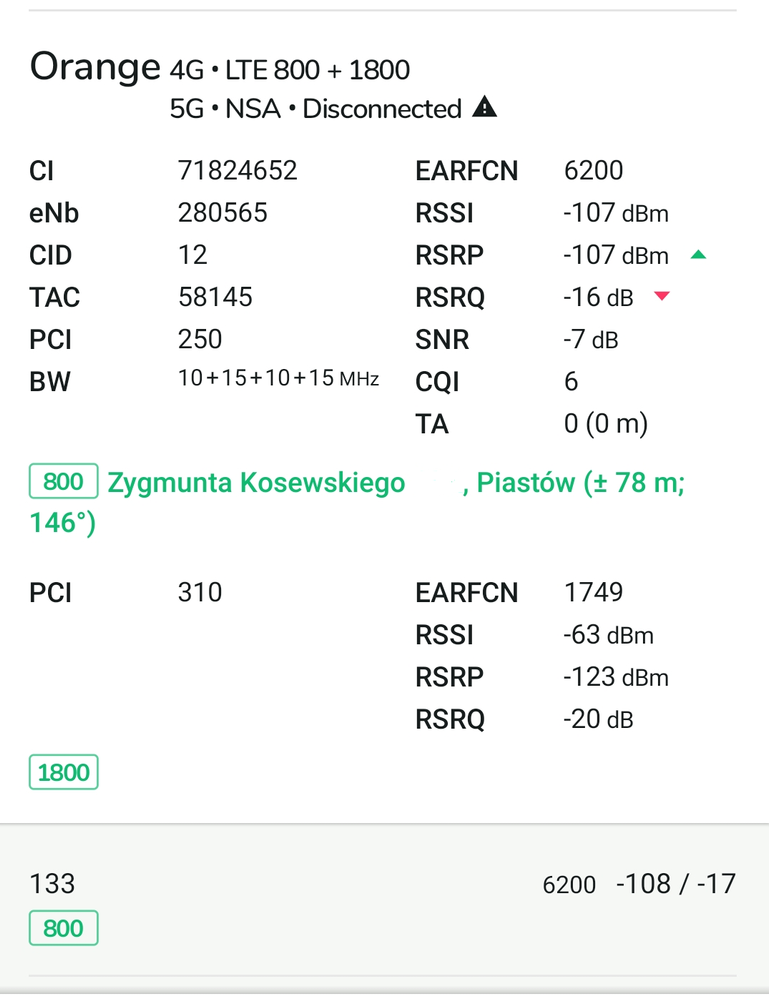Tap the TA 0 (0 m) value
Viewport: 769px width, 999px height.
(x=605, y=424)
